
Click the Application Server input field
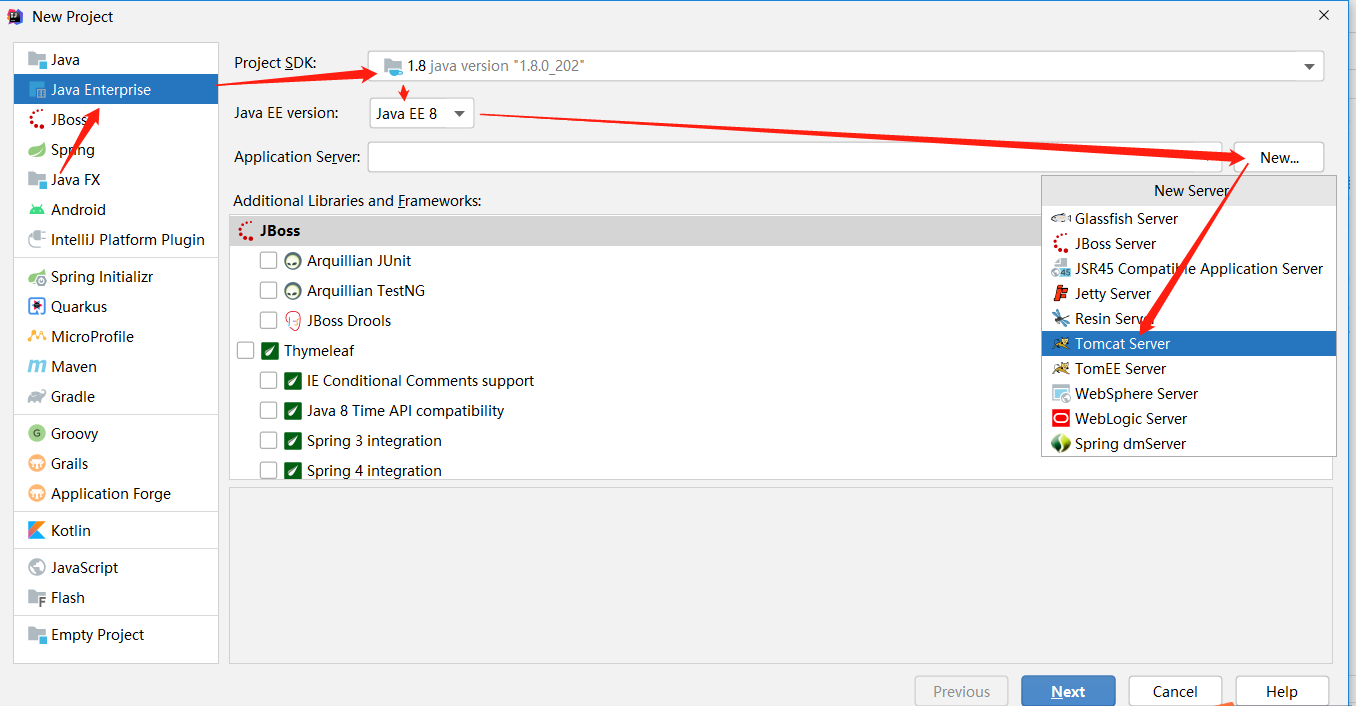pos(795,157)
